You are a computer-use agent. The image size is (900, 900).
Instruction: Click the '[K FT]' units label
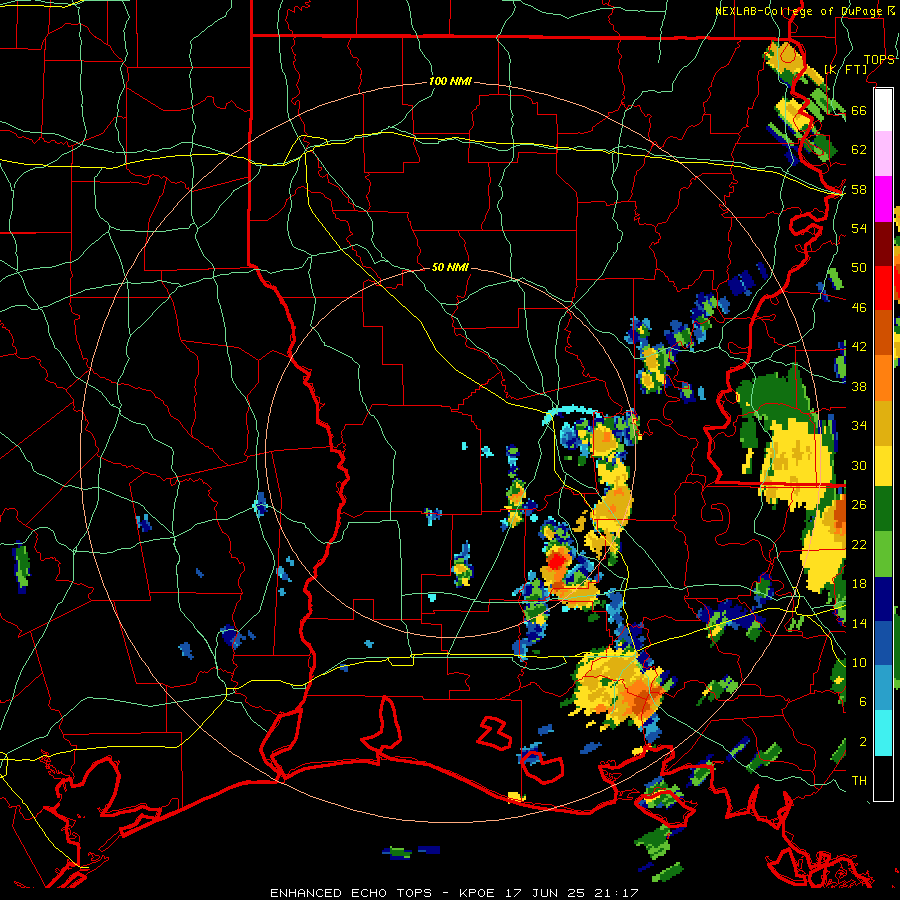pyautogui.click(x=845, y=69)
